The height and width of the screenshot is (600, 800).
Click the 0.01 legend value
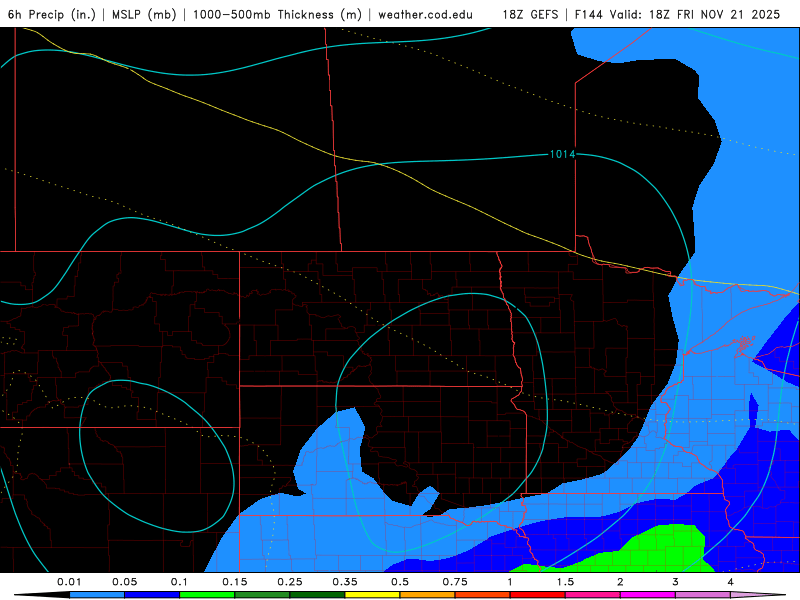pyautogui.click(x=69, y=582)
